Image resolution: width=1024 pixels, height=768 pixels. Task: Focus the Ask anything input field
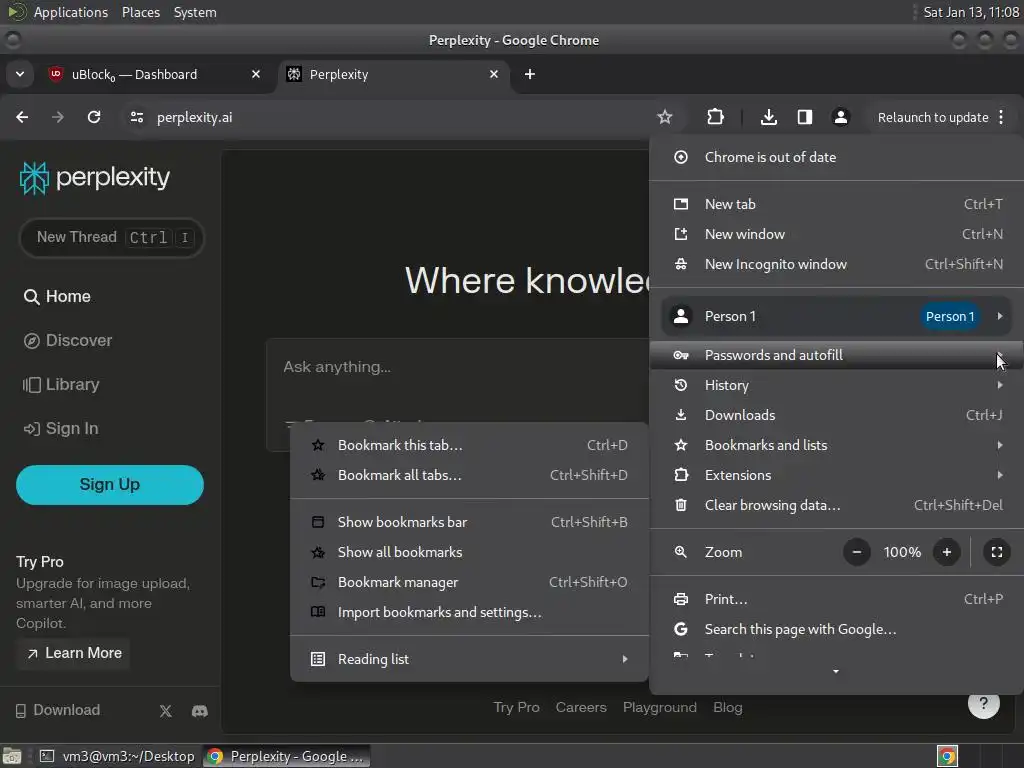[457, 367]
